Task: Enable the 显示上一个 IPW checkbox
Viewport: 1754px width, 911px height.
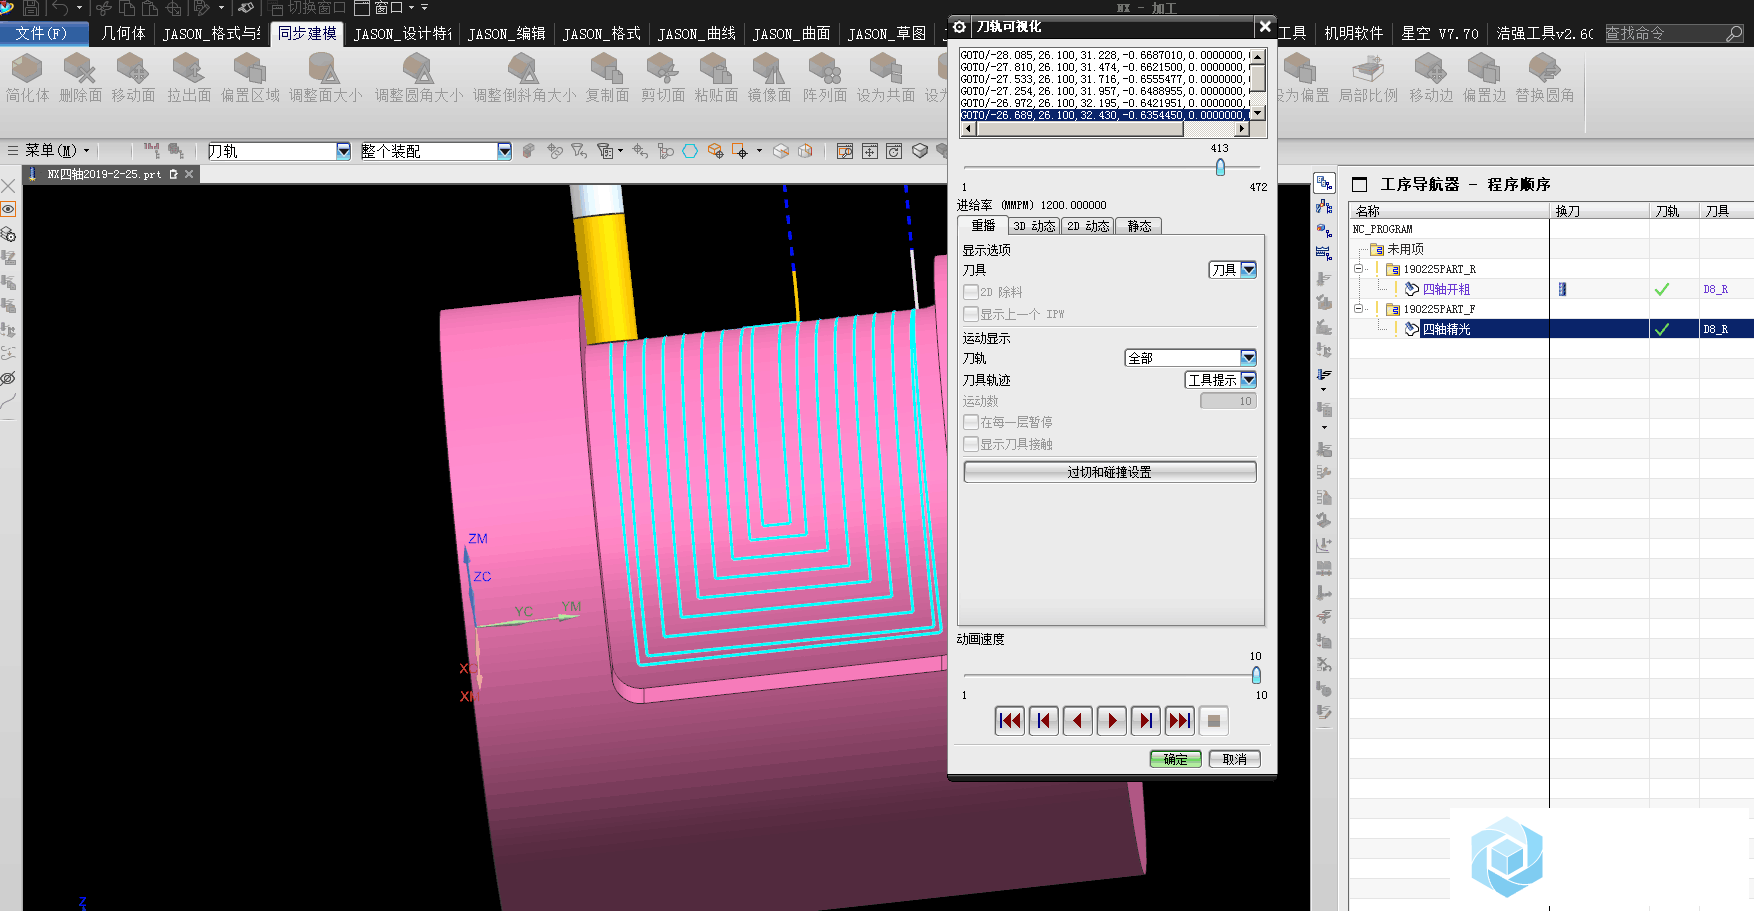Action: tap(970, 314)
